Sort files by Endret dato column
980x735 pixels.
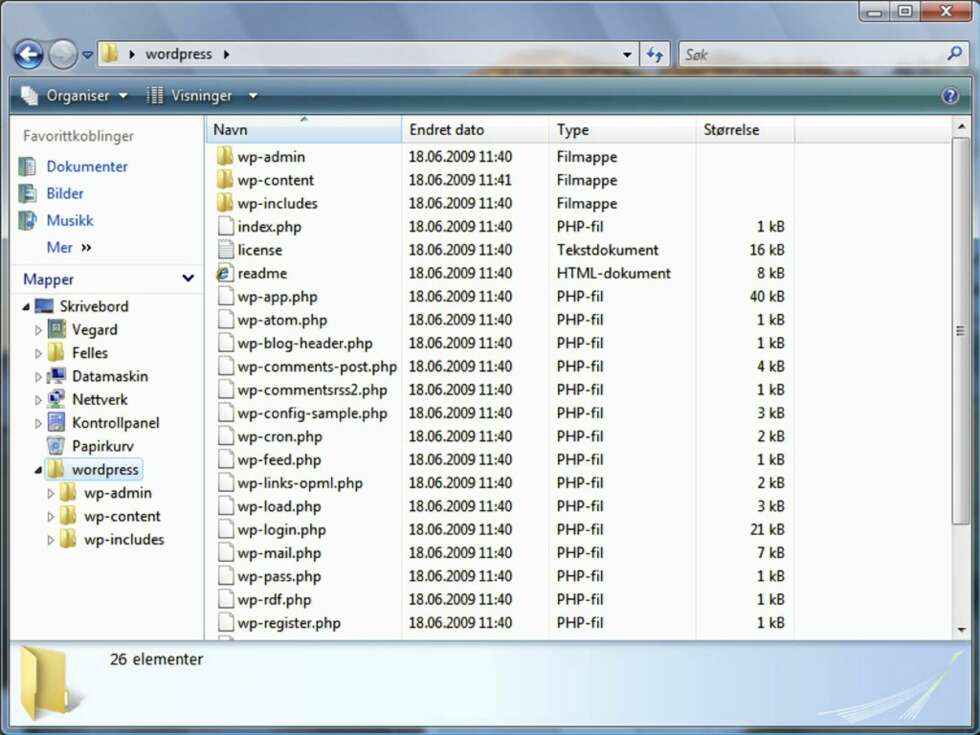coord(475,129)
